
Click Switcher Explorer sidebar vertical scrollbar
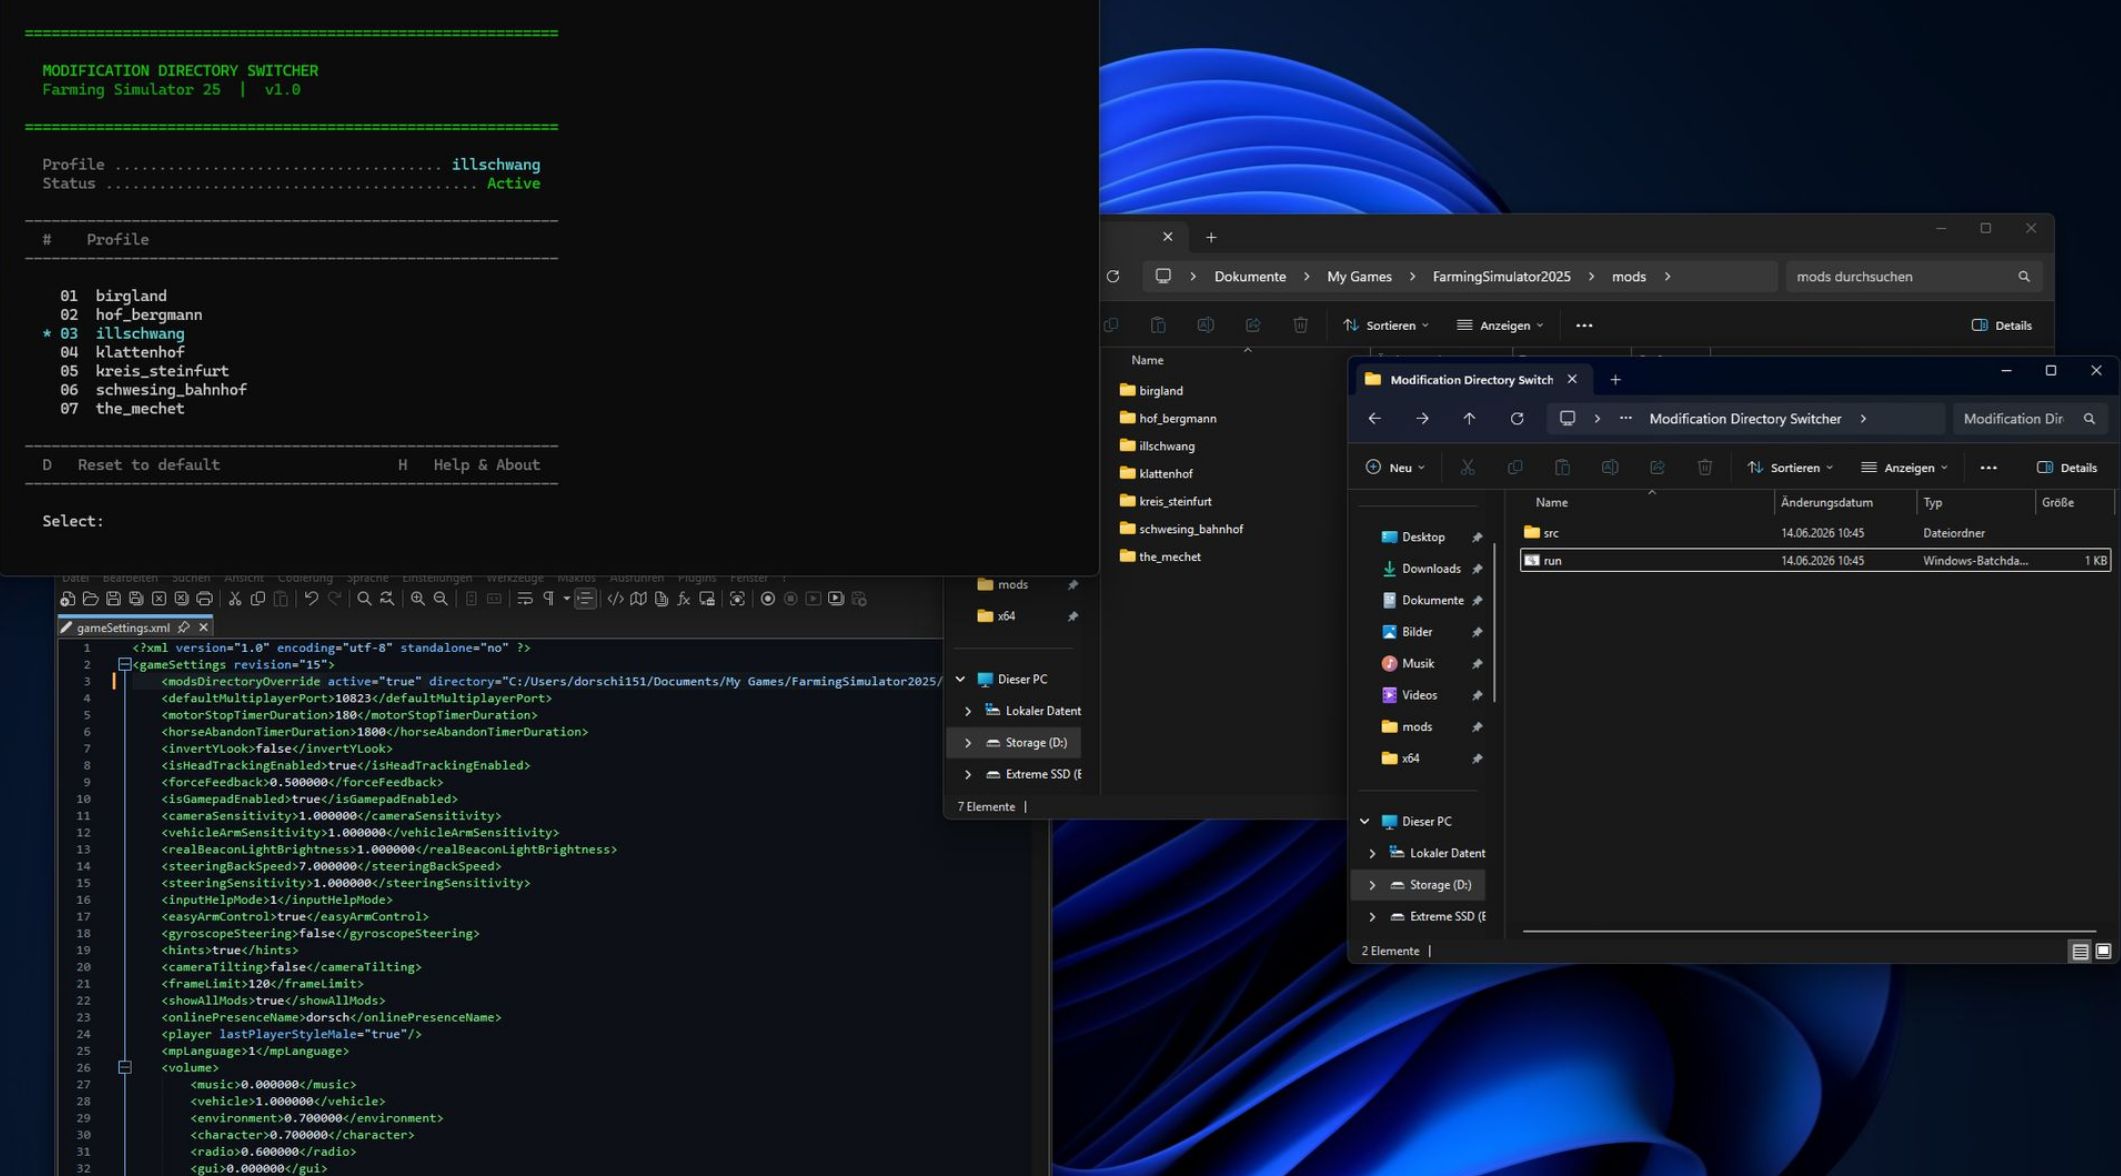point(1494,620)
